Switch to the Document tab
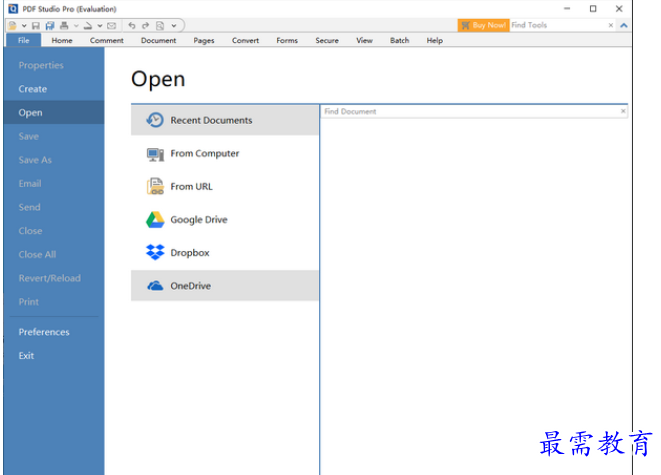Viewport: 661px width, 475px height. point(159,40)
